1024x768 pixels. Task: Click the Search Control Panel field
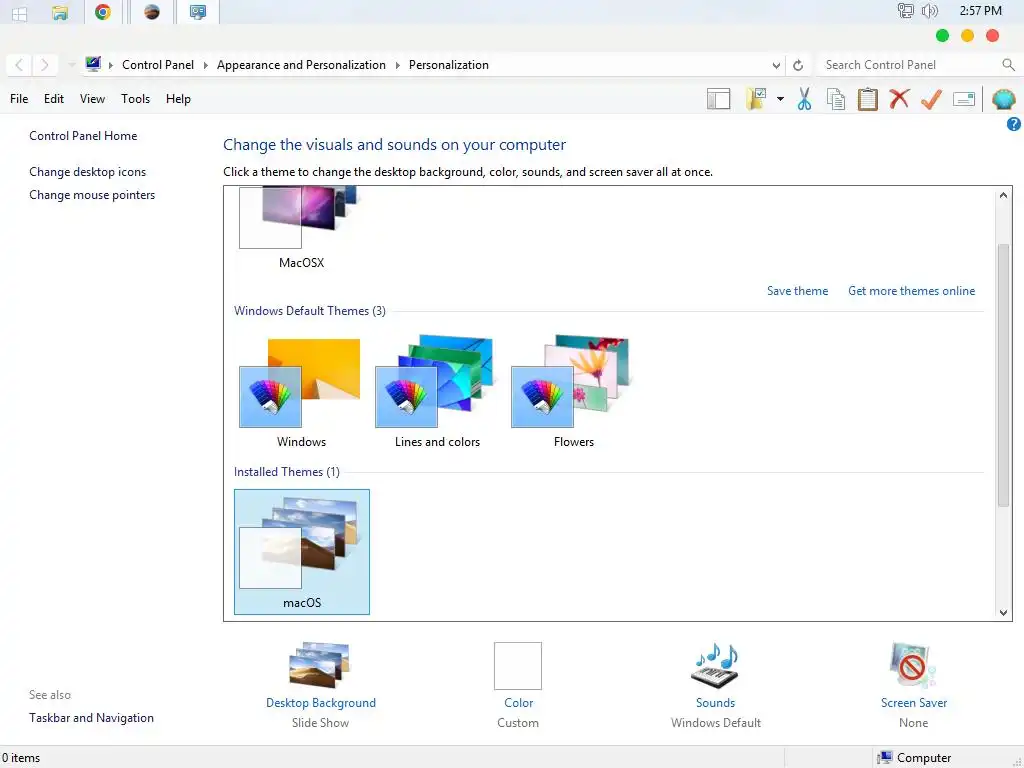coord(910,65)
